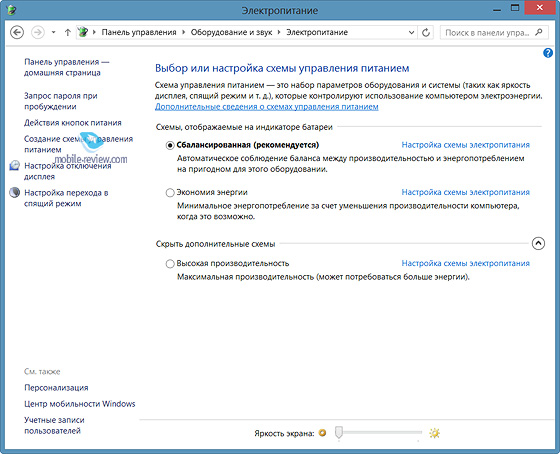Click the Панель управления breadcrumb

pyautogui.click(x=139, y=33)
